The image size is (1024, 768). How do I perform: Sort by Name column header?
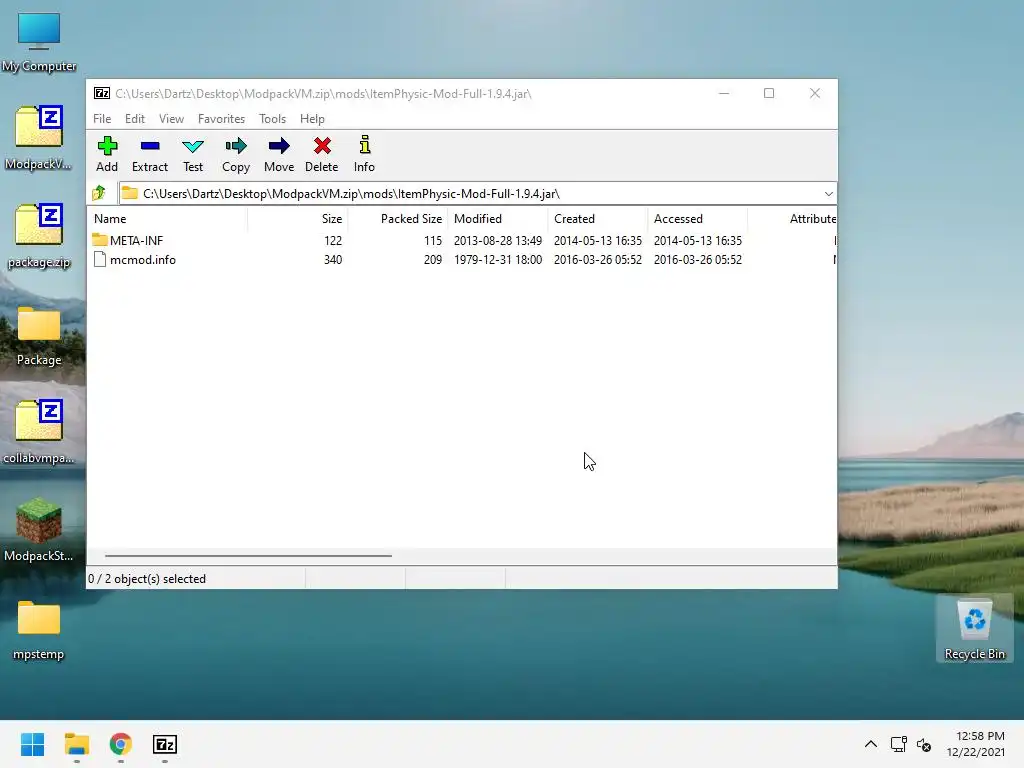point(167,219)
